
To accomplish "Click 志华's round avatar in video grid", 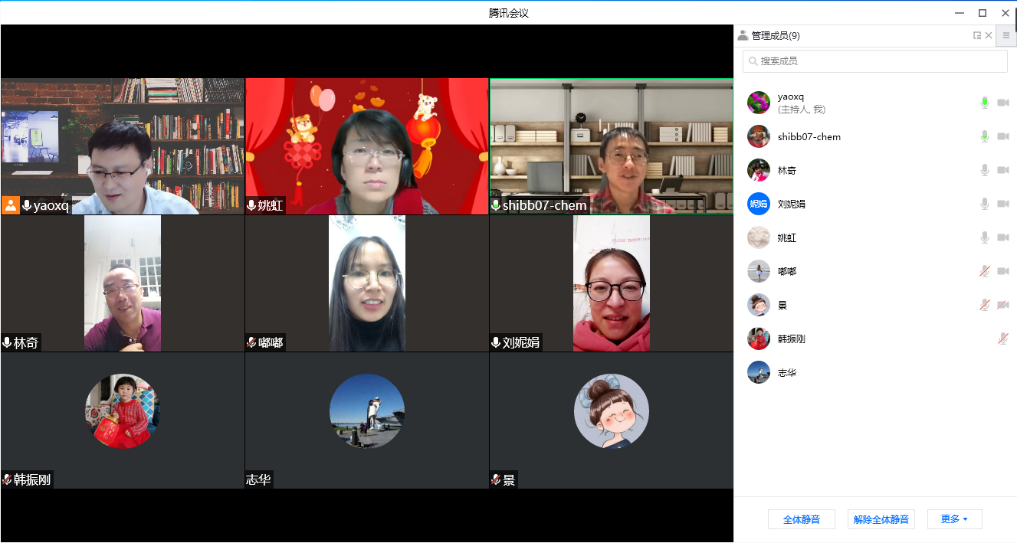I will point(367,411).
